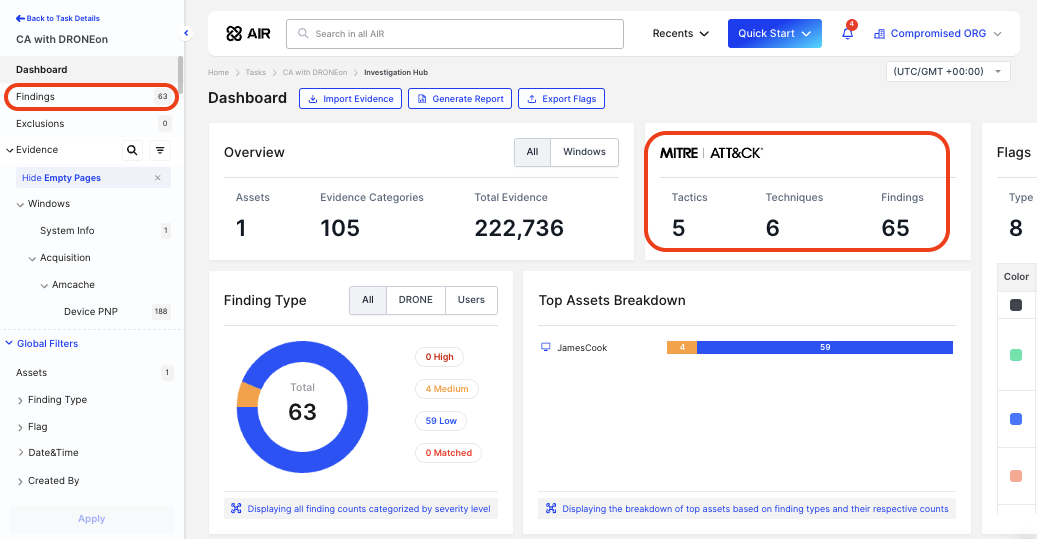This screenshot has height=539, width=1037.
Task: Open the timezone UTC/GMT dropdown
Action: [x=948, y=72]
